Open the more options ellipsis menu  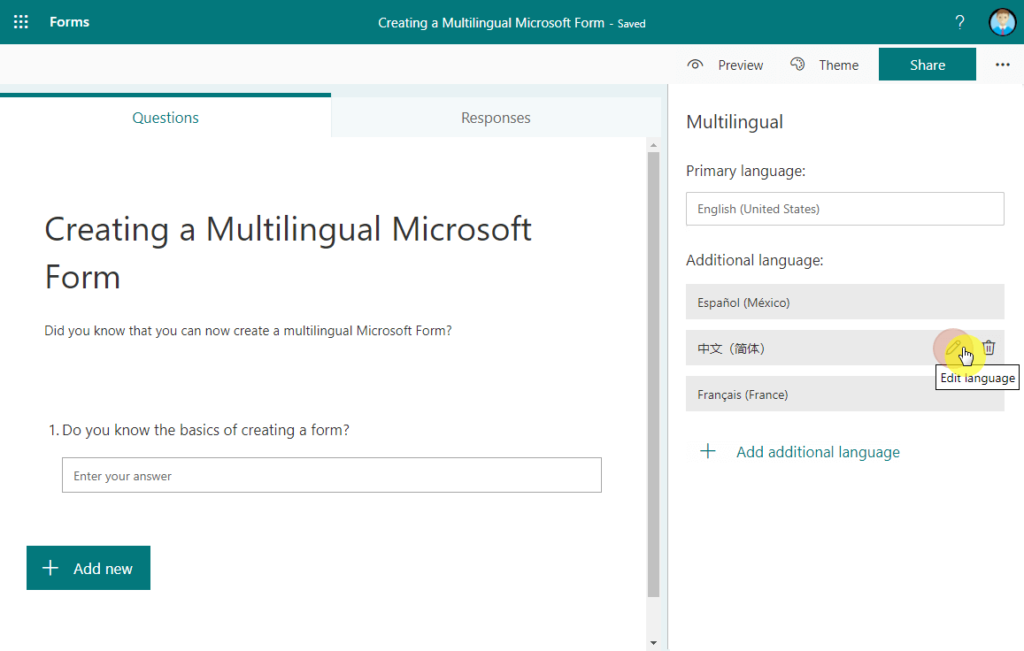[x=1002, y=65]
